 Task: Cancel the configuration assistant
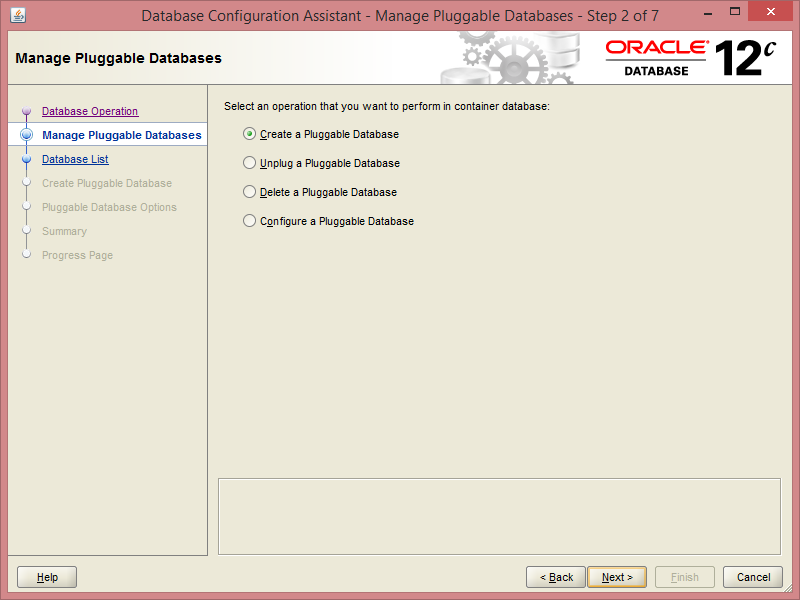(753, 577)
